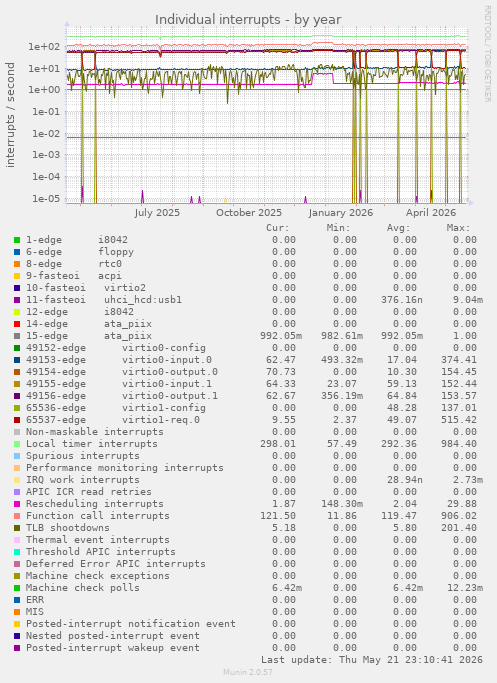This screenshot has height=683, width=497.
Task: Click the red 14-edge ata_piix swatch
Action: click(17, 324)
